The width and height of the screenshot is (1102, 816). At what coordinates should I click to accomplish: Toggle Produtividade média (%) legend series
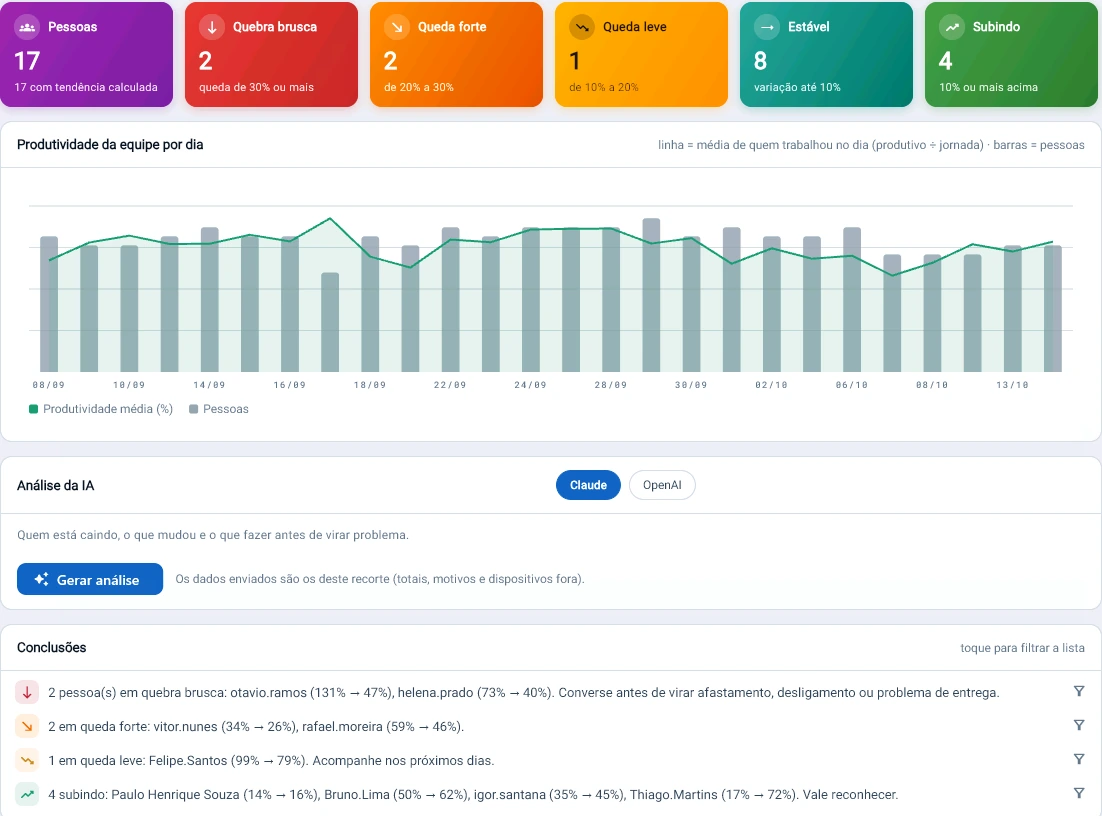[x=101, y=409]
